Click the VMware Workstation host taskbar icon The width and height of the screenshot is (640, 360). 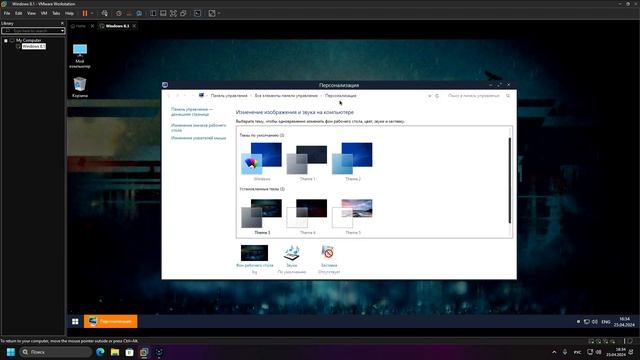[144, 352]
